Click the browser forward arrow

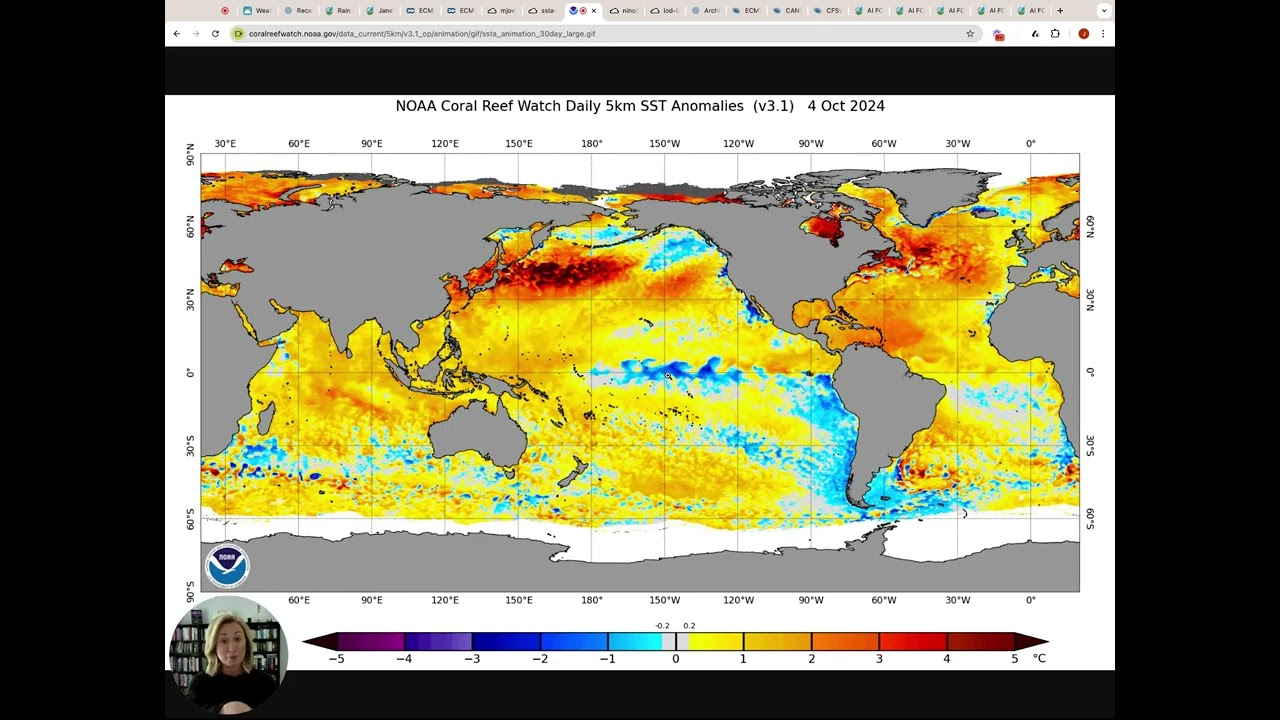pyautogui.click(x=196, y=34)
